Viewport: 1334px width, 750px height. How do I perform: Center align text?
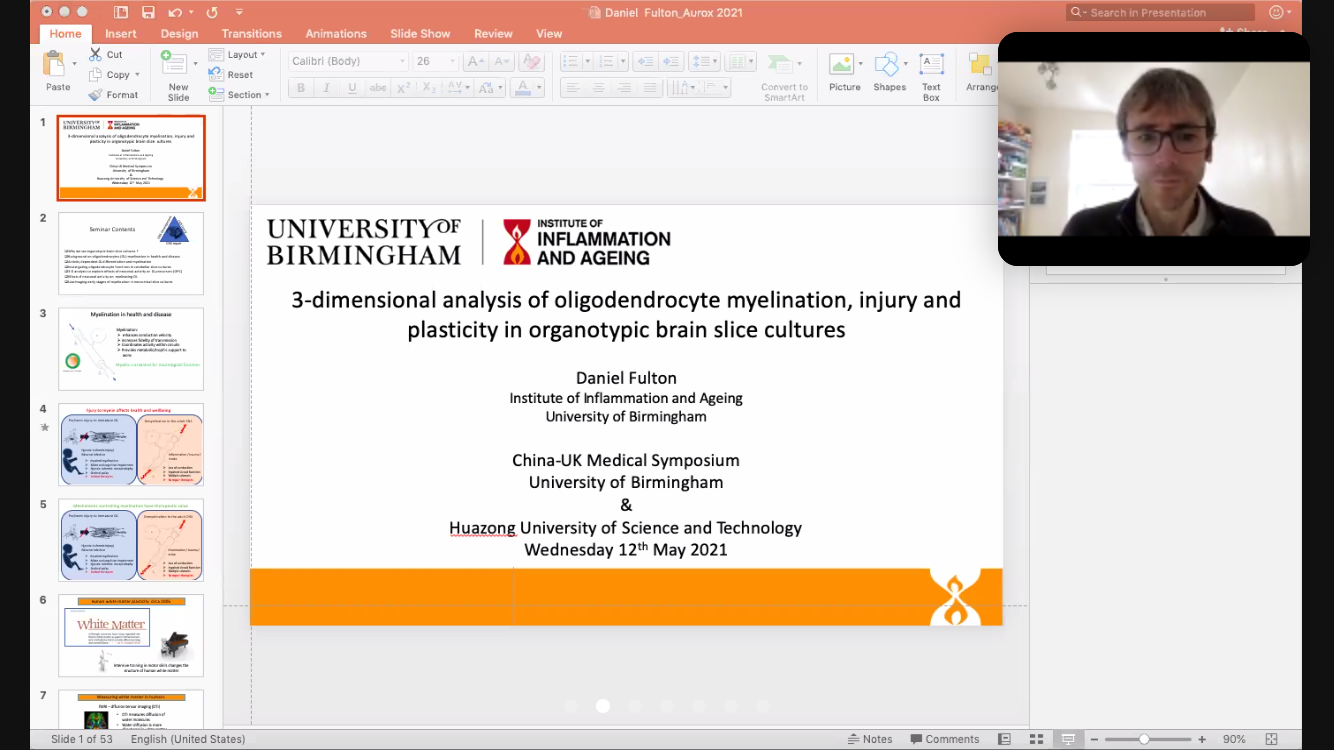(x=598, y=88)
